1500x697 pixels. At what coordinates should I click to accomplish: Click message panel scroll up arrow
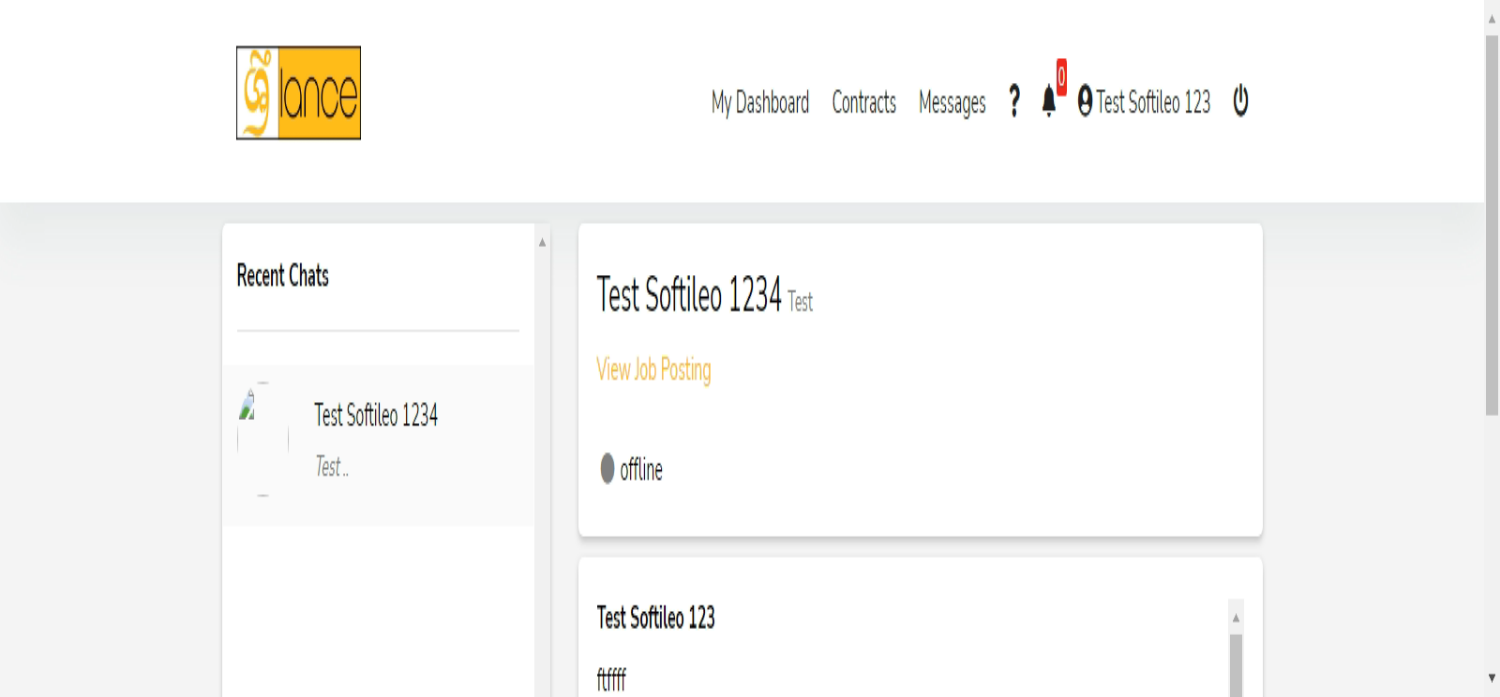tap(1235, 617)
